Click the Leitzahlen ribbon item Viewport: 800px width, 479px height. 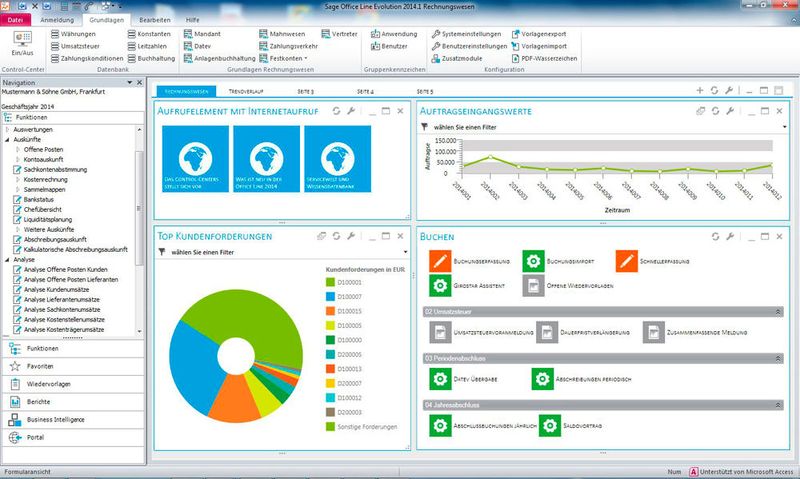tap(147, 46)
